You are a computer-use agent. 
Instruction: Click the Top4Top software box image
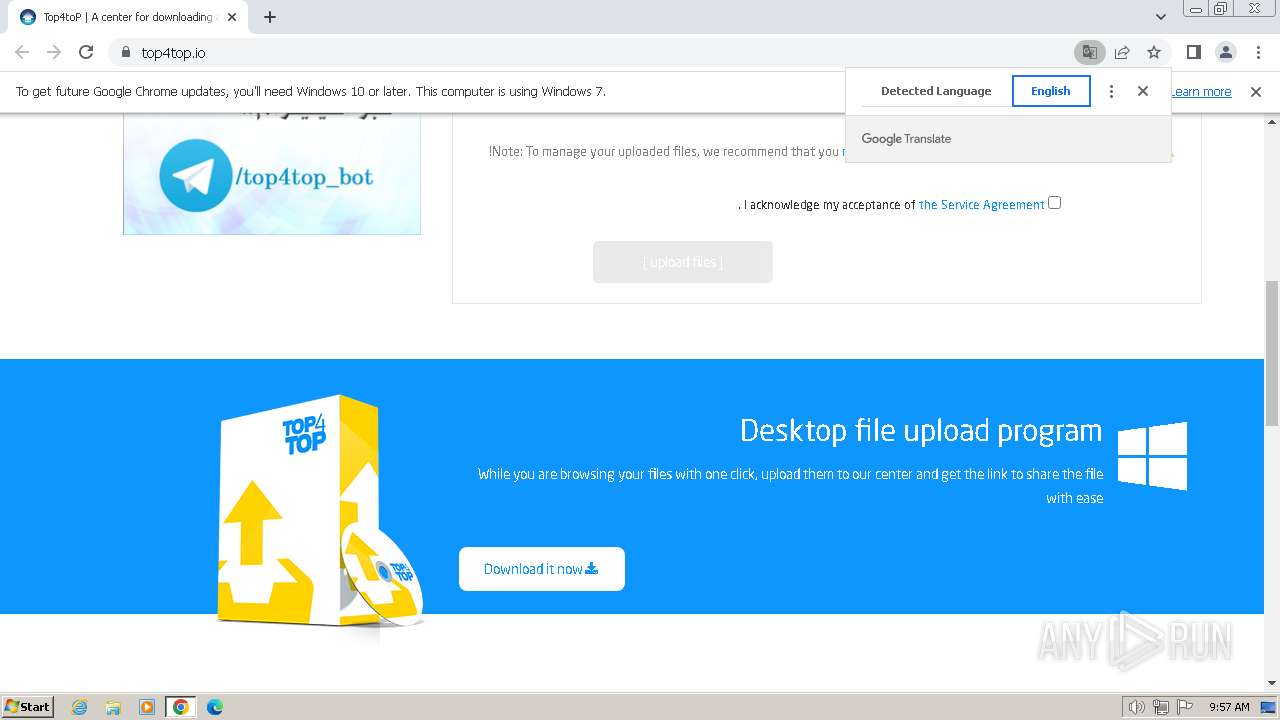[320, 510]
